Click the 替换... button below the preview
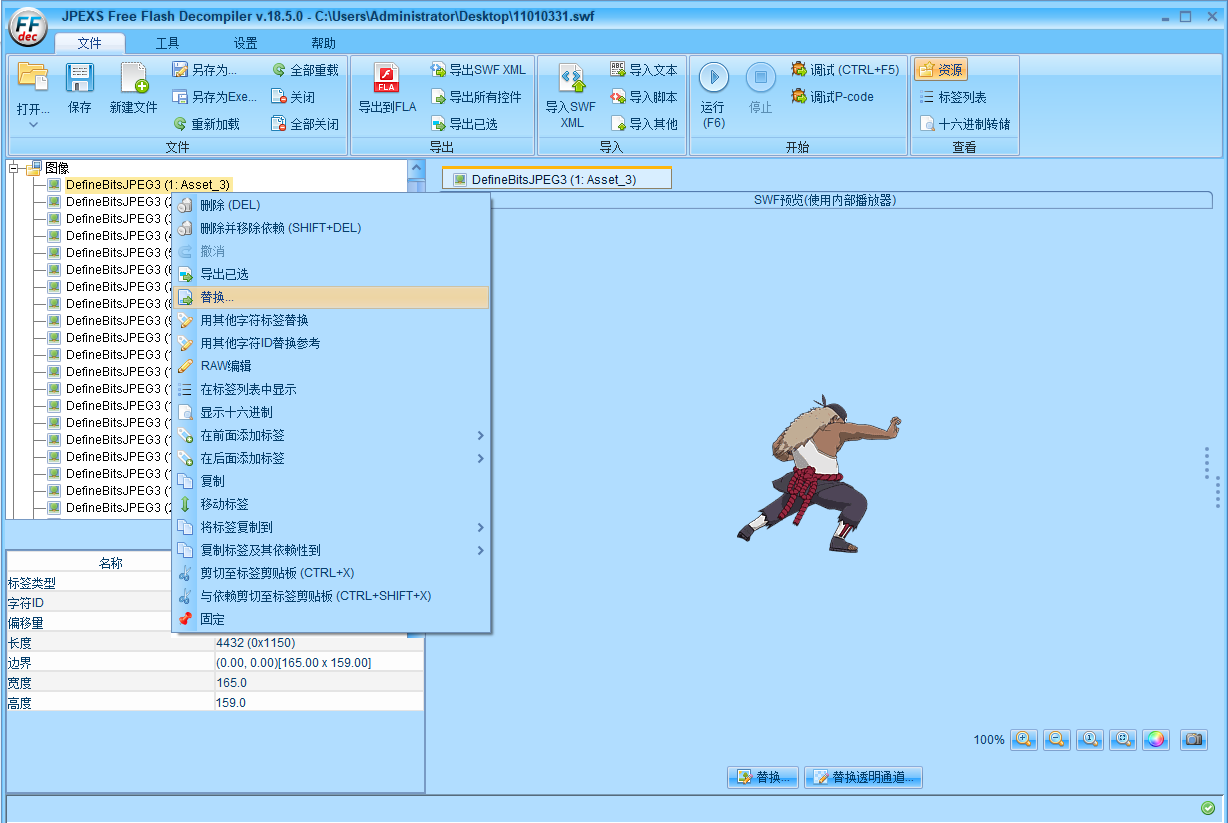This screenshot has height=823, width=1228. [x=763, y=777]
